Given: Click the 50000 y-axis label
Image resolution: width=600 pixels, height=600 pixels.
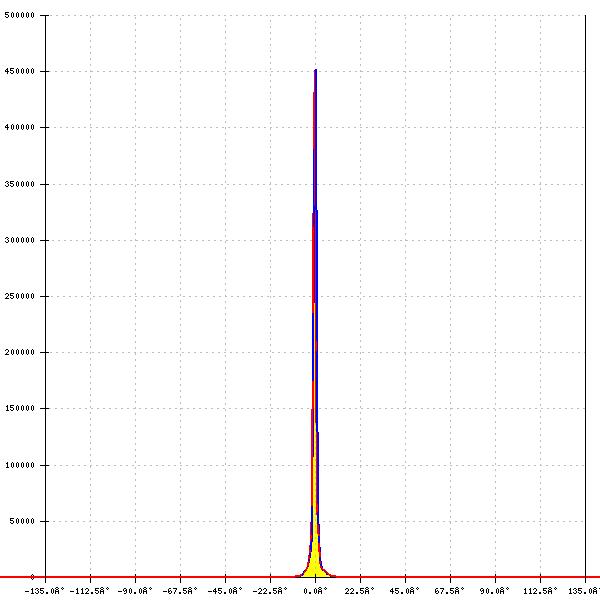Looking at the screenshot, I should click(x=22, y=521).
